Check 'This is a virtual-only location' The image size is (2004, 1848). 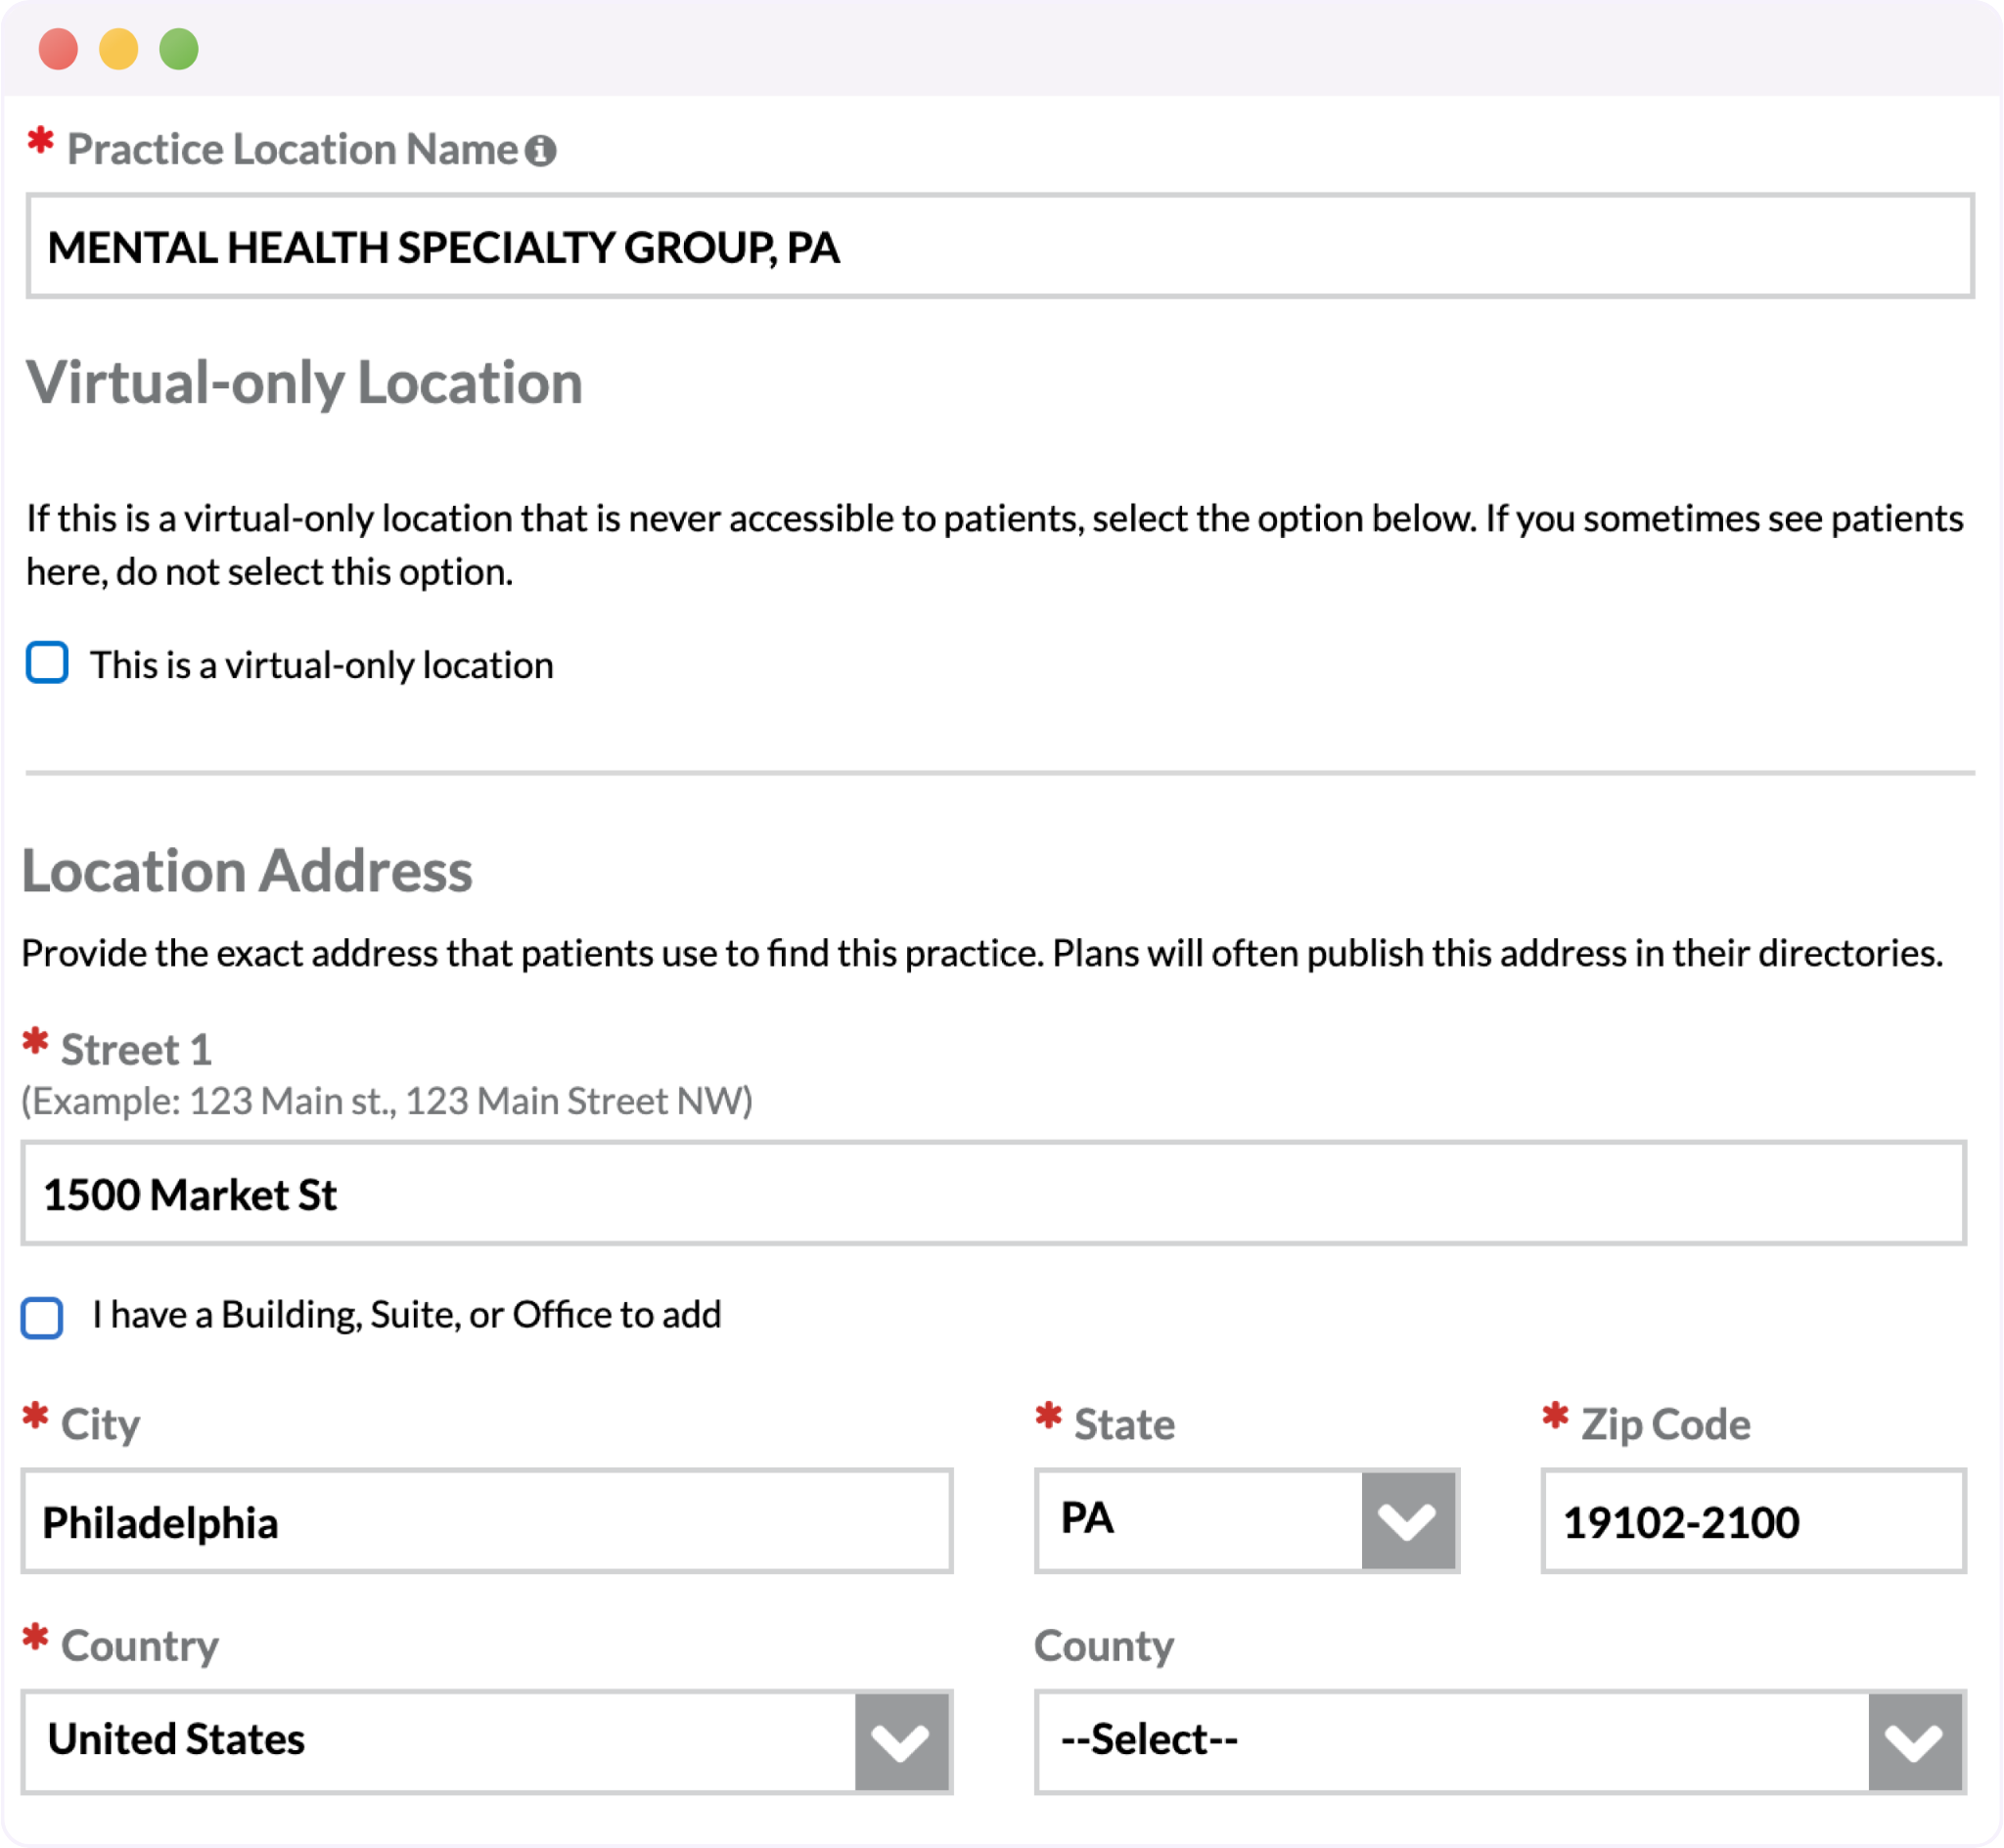tap(47, 663)
